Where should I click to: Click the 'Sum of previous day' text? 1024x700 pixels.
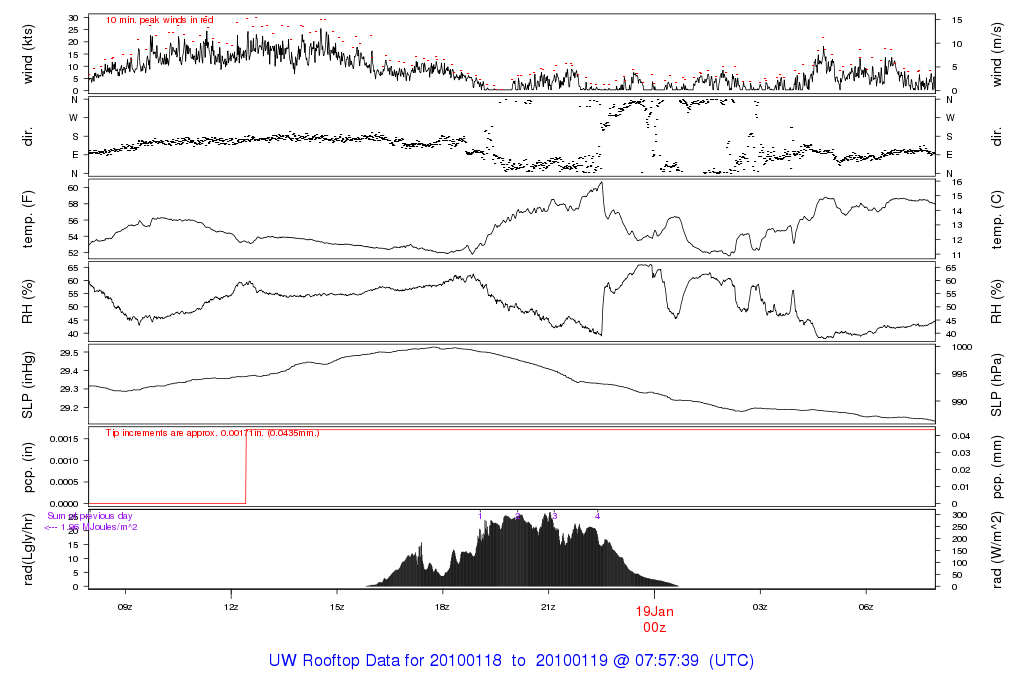pos(89,516)
